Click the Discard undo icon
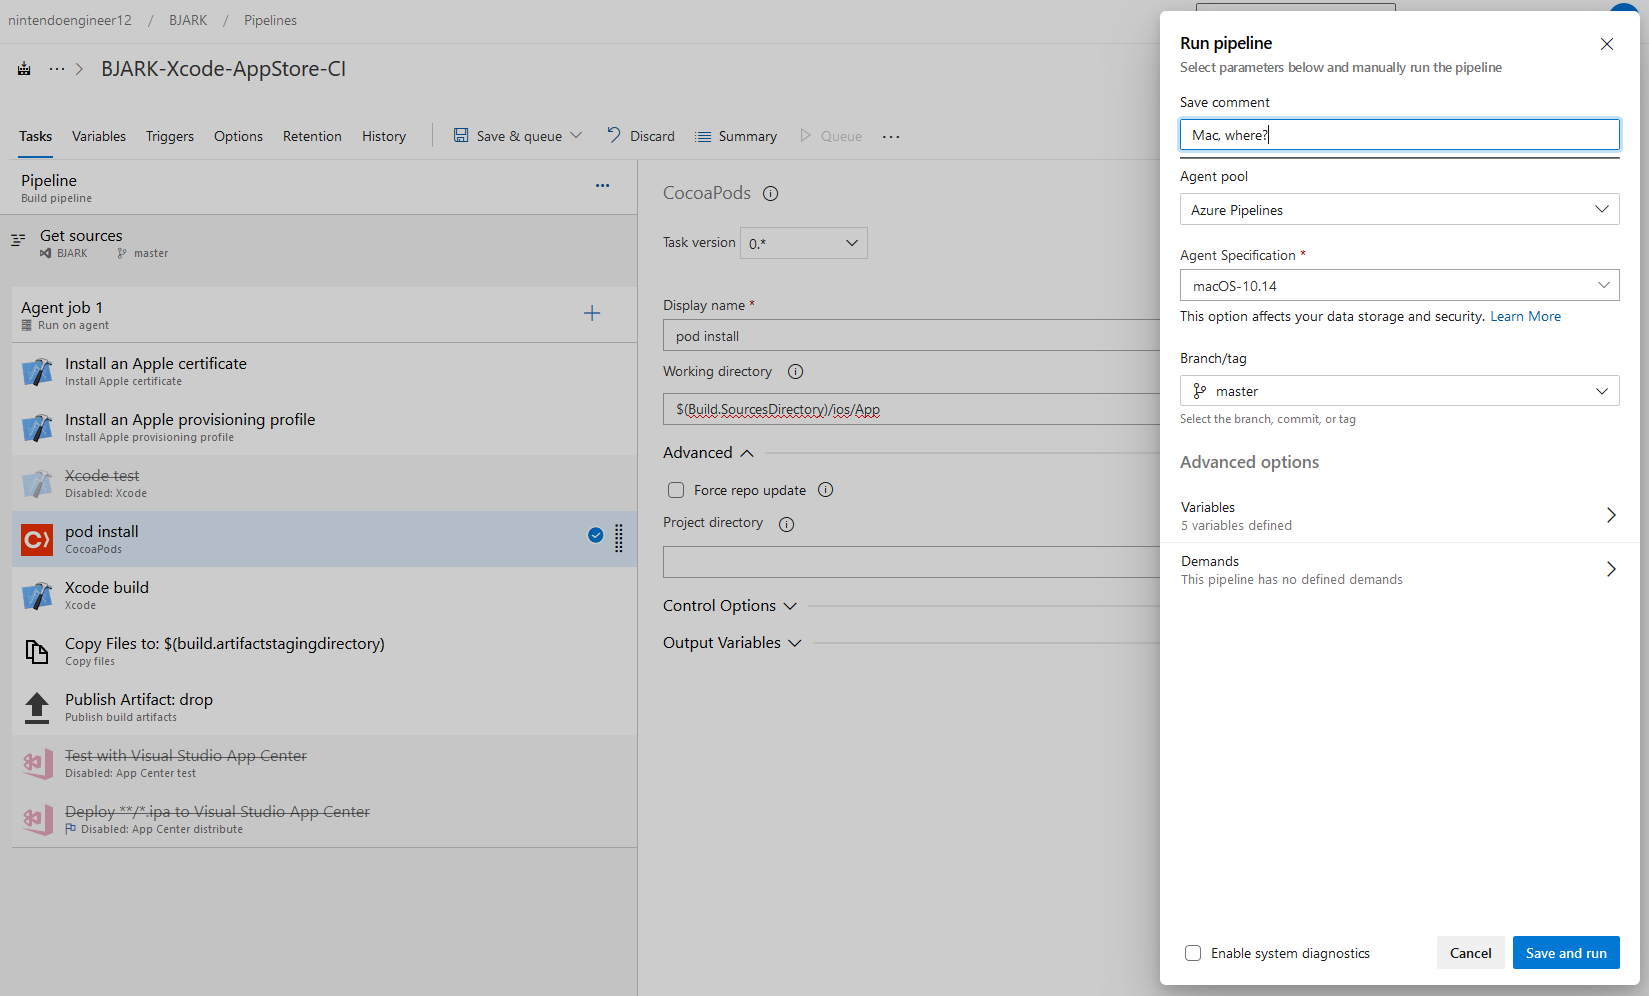 click(x=614, y=135)
